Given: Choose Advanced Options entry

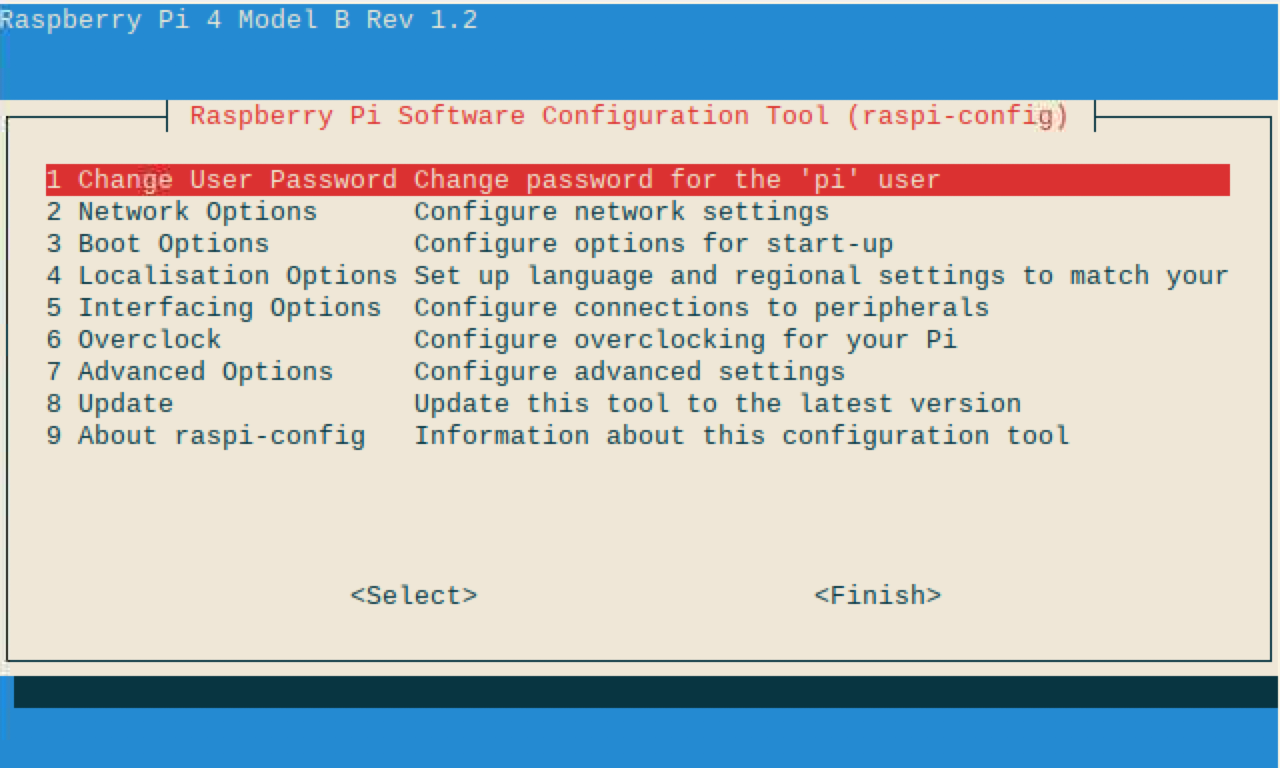Looking at the screenshot, I should 638,372.
